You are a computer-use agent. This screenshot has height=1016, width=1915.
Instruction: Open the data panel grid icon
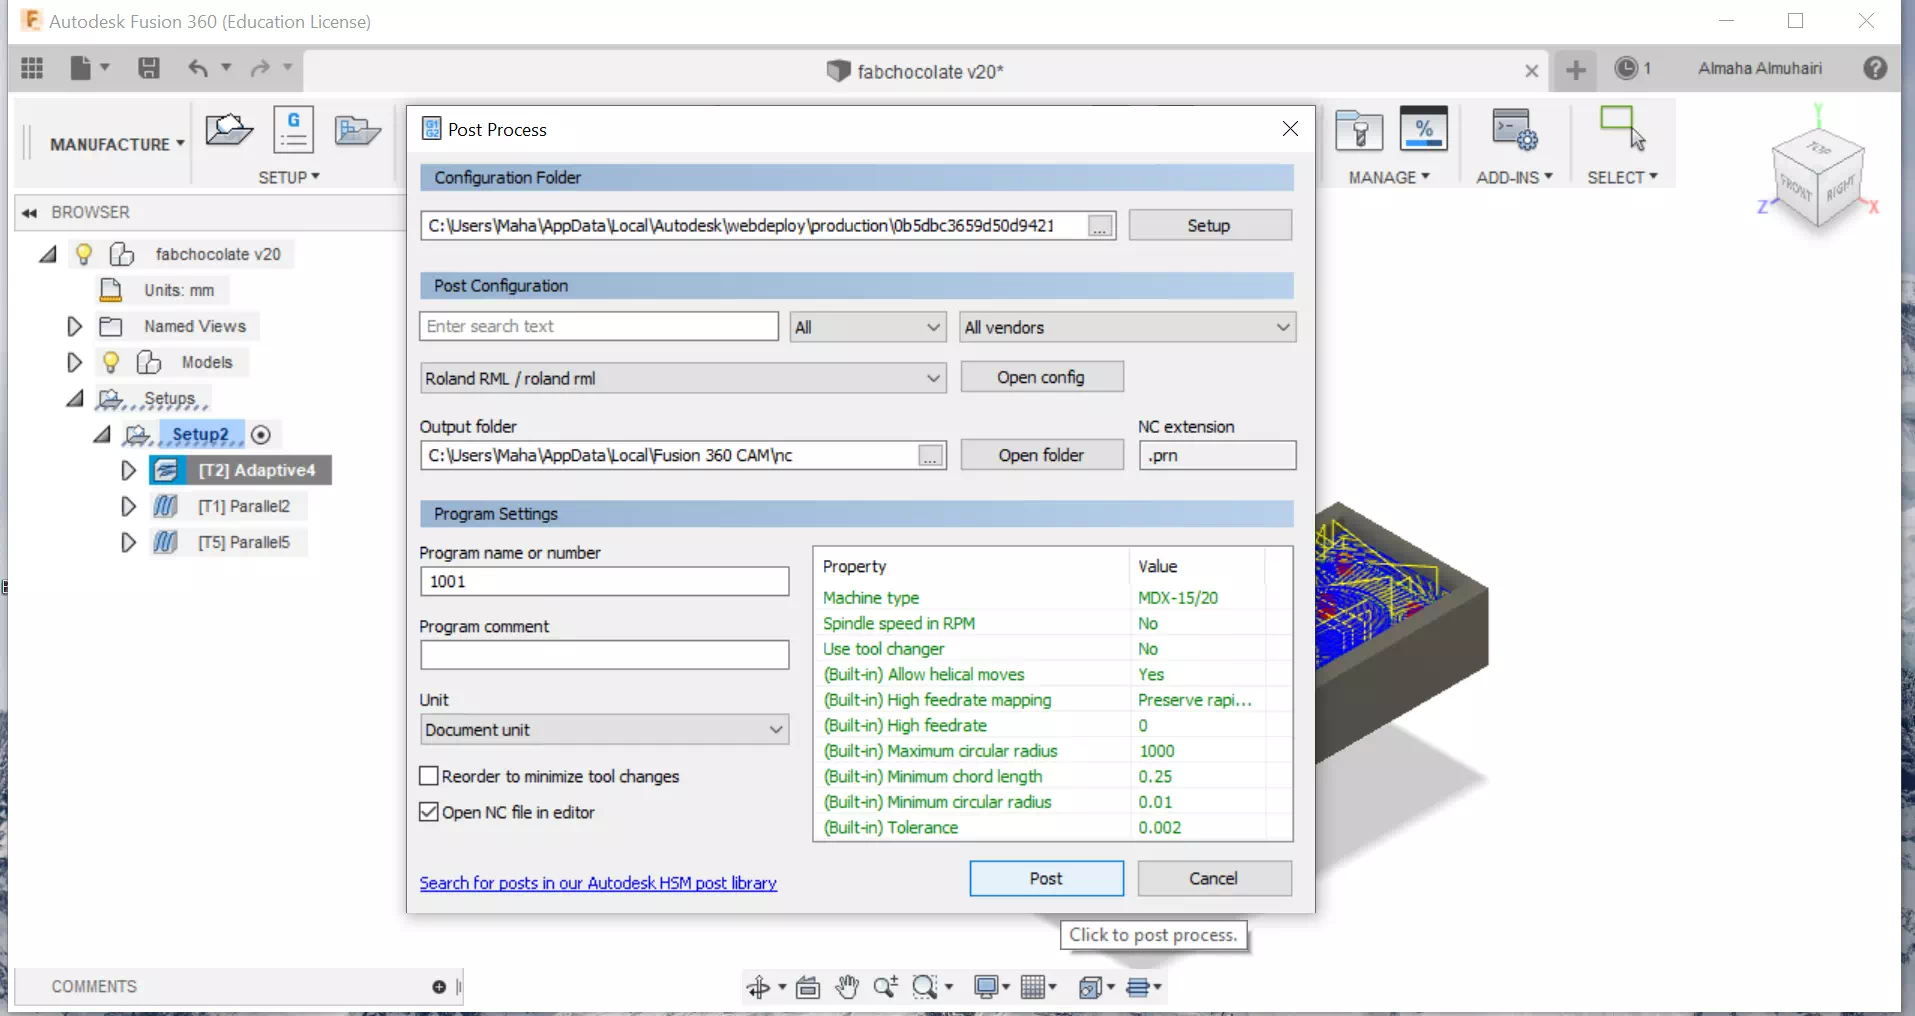[x=32, y=68]
